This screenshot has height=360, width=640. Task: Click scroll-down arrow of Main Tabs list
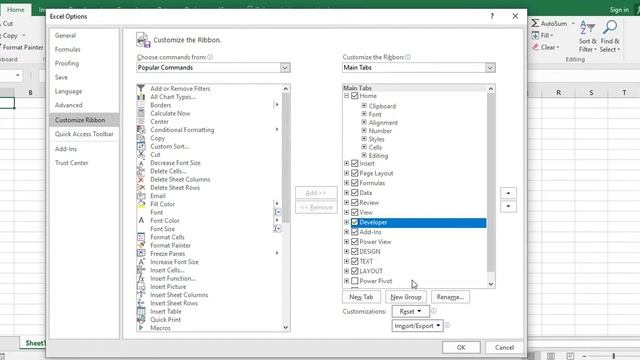tap(491, 284)
